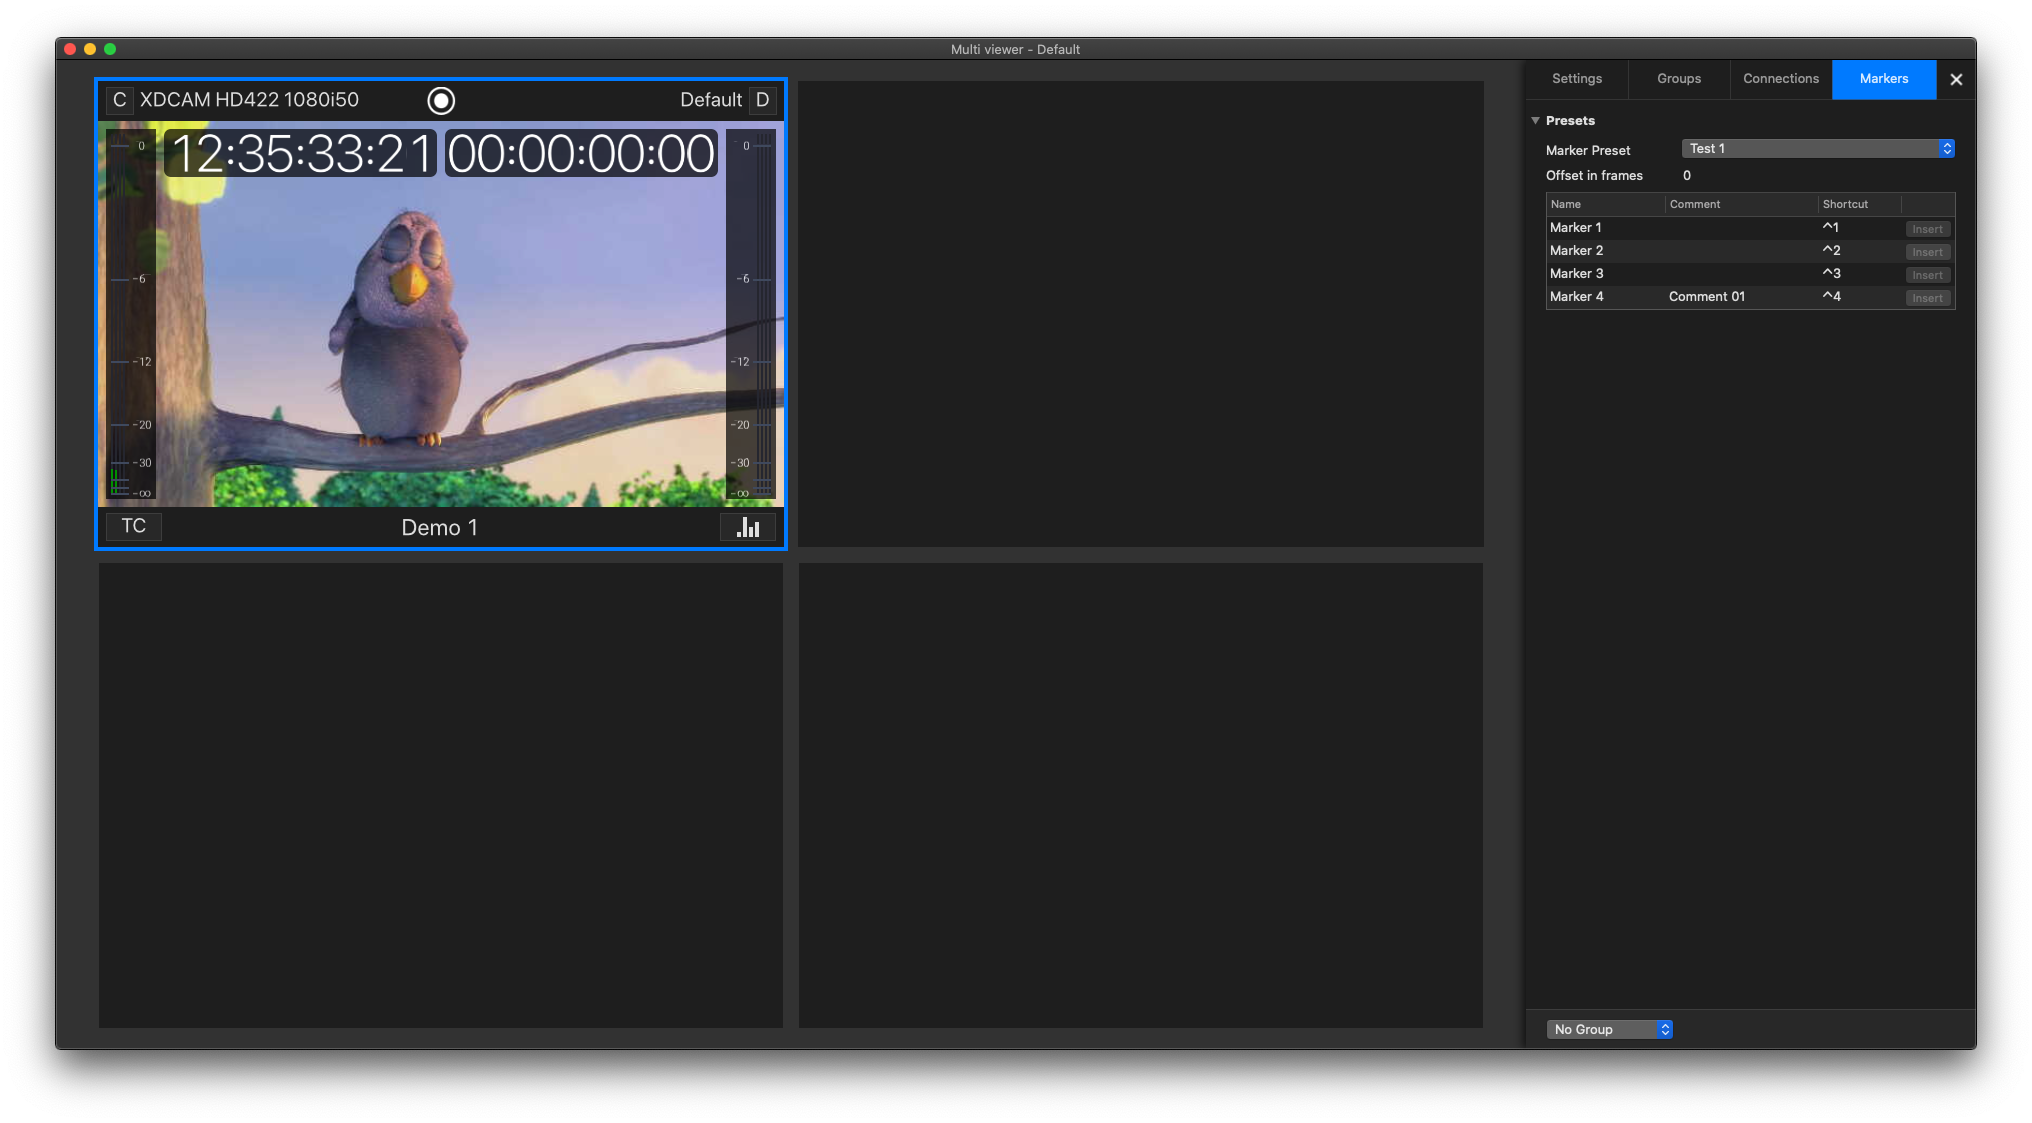Close the side panel with X
Image resolution: width=2032 pixels, height=1123 pixels.
[x=1956, y=79]
